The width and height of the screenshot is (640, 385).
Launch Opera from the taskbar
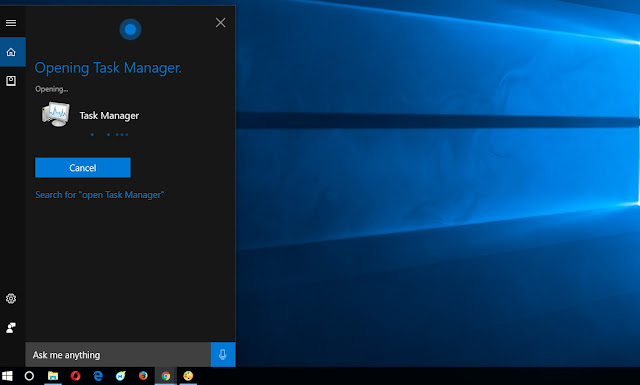76,376
